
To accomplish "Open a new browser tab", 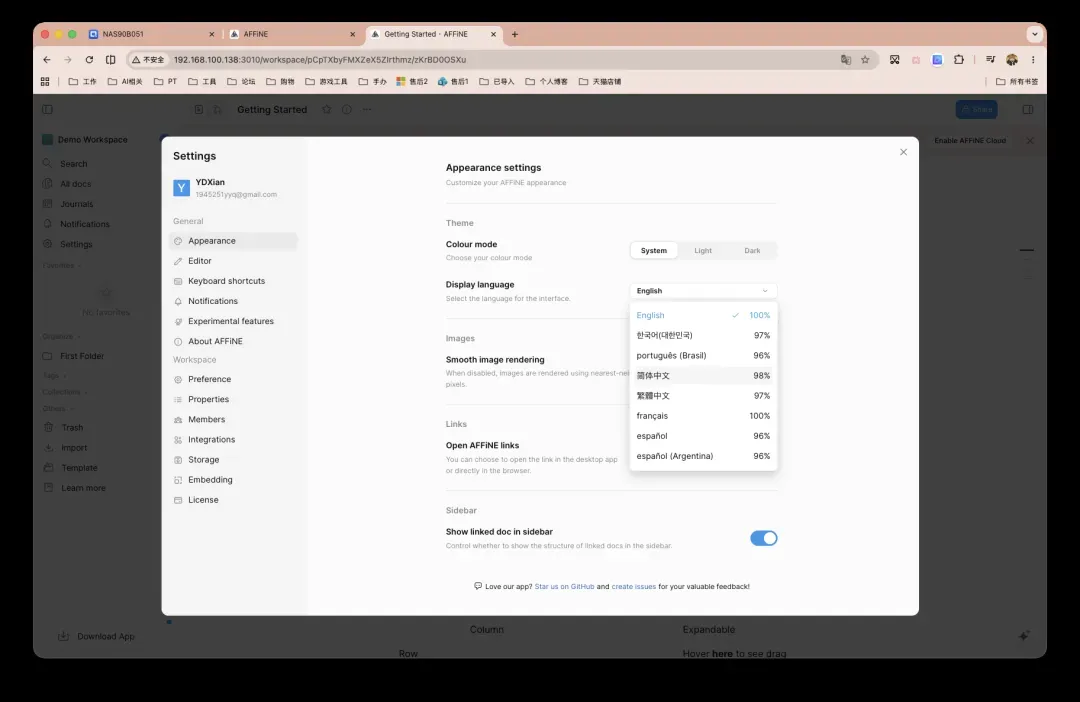I will [515, 34].
